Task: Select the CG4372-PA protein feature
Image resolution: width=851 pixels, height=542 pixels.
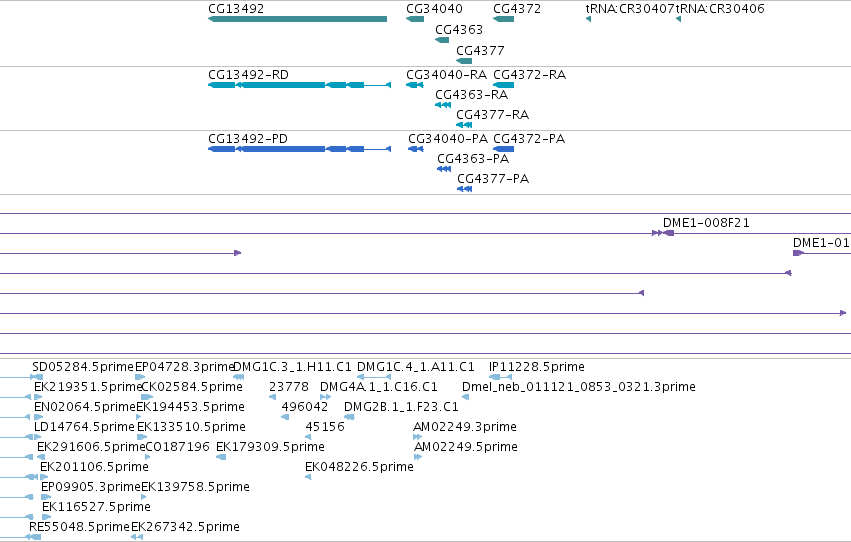Action: pos(504,149)
